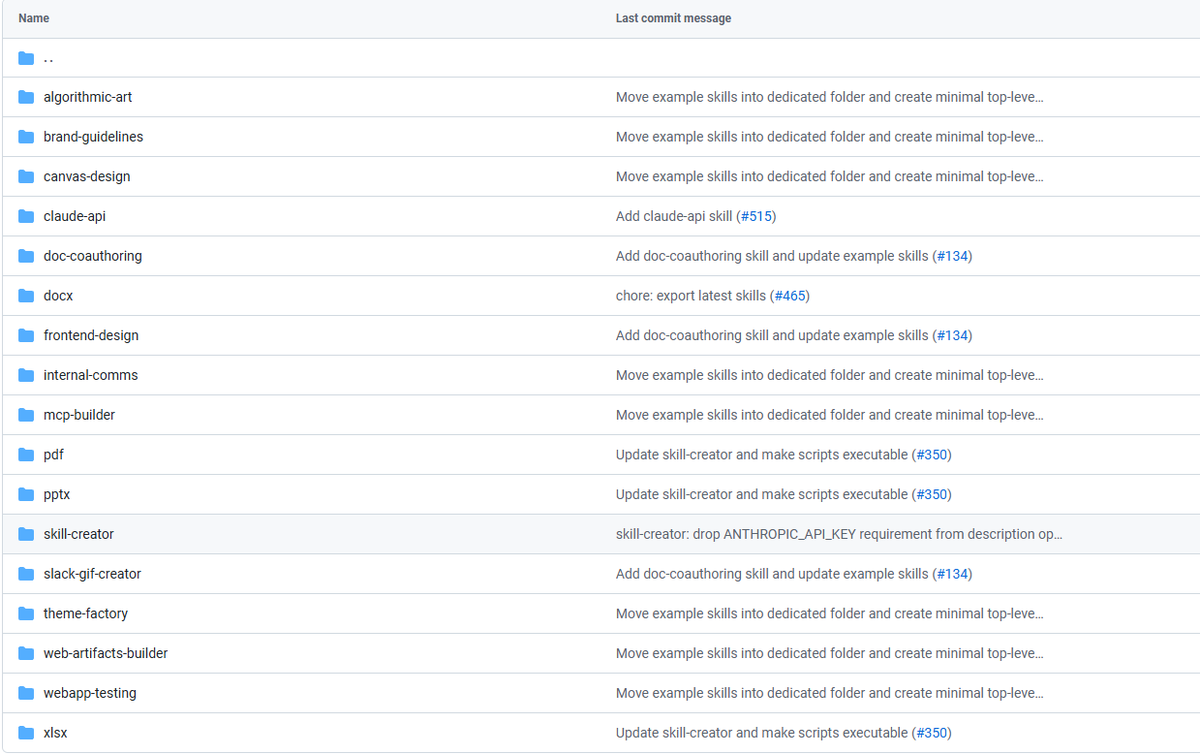Open the brand-guidelines folder name link

(x=93, y=137)
